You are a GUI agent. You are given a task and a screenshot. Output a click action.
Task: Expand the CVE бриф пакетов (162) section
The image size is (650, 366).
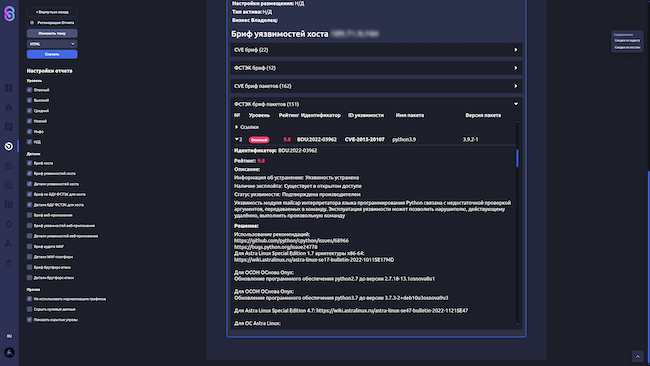[376, 86]
